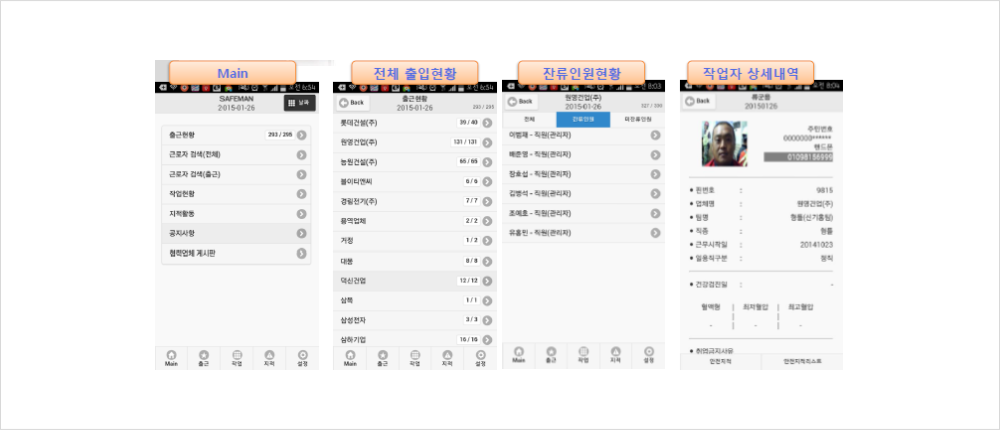Image resolution: width=1000 pixels, height=430 pixels.
Task: Expand 대풍 row arrow with 8/8
Action: pos(487,261)
